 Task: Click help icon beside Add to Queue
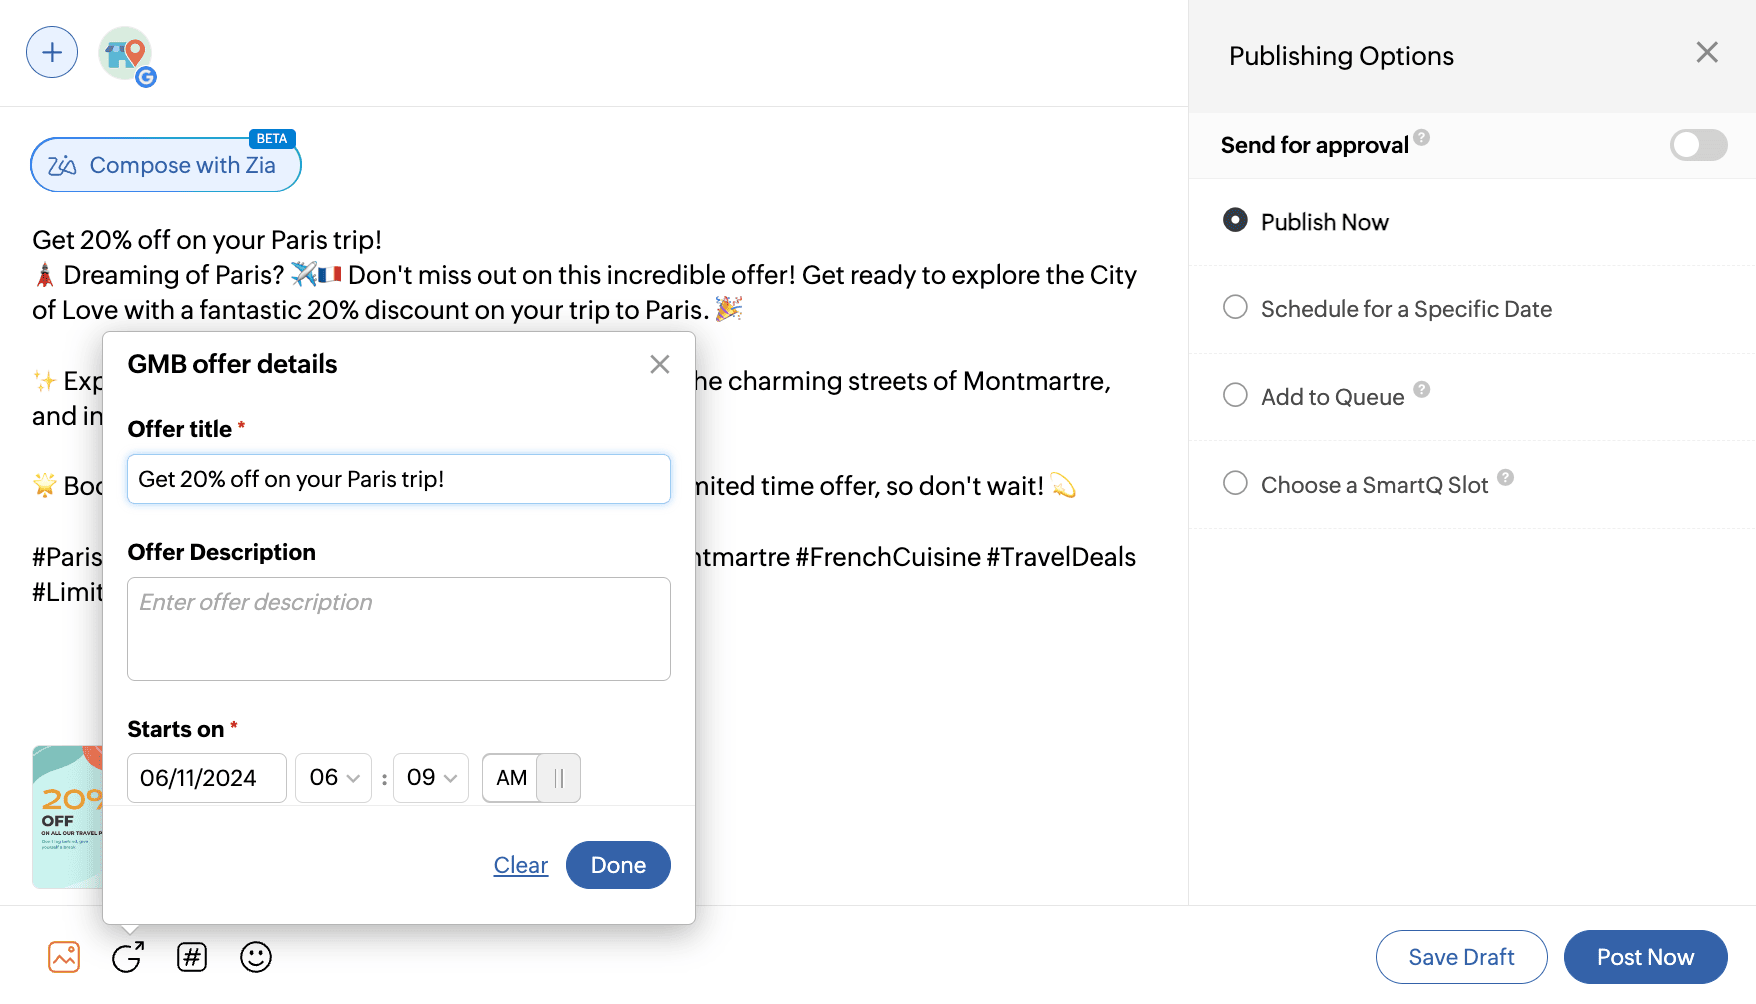(x=1422, y=389)
